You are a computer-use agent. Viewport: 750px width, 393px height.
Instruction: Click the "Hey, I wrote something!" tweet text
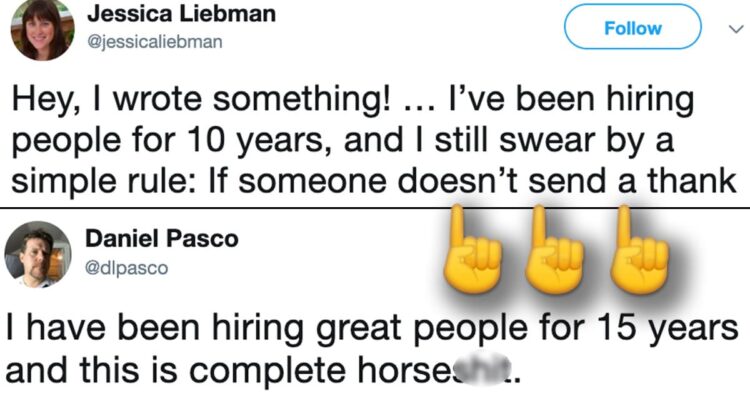click(203, 99)
